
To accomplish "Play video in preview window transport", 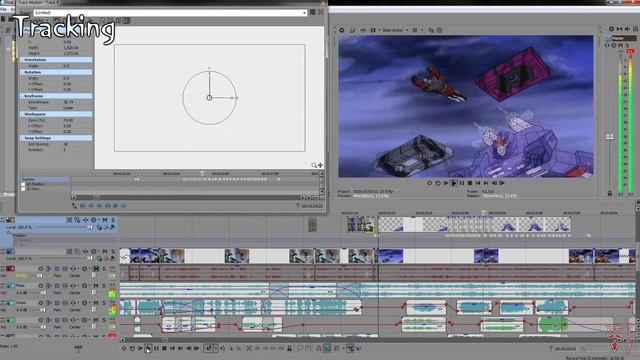I will [x=453, y=183].
